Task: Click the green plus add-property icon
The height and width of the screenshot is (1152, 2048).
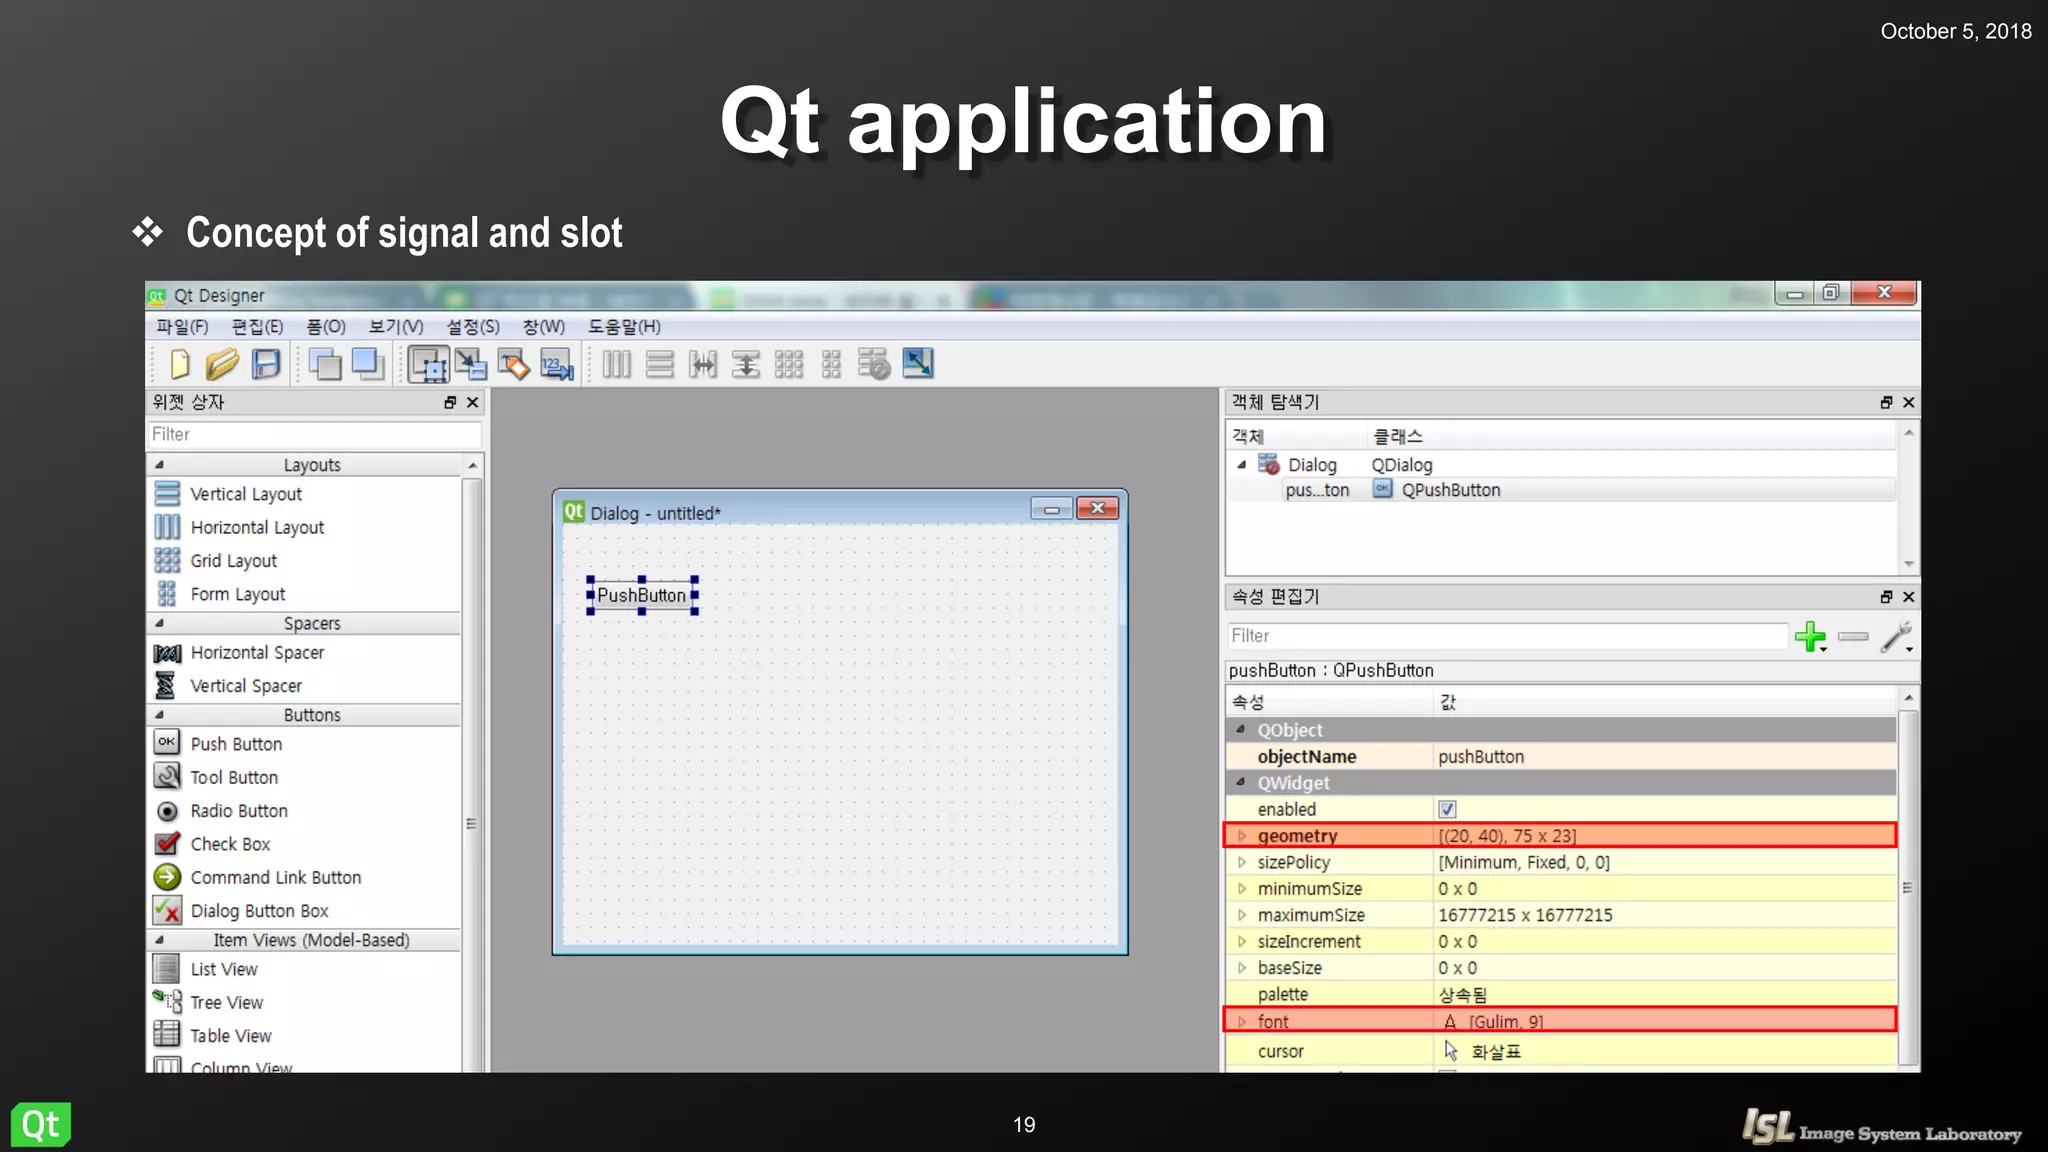Action: click(1809, 636)
